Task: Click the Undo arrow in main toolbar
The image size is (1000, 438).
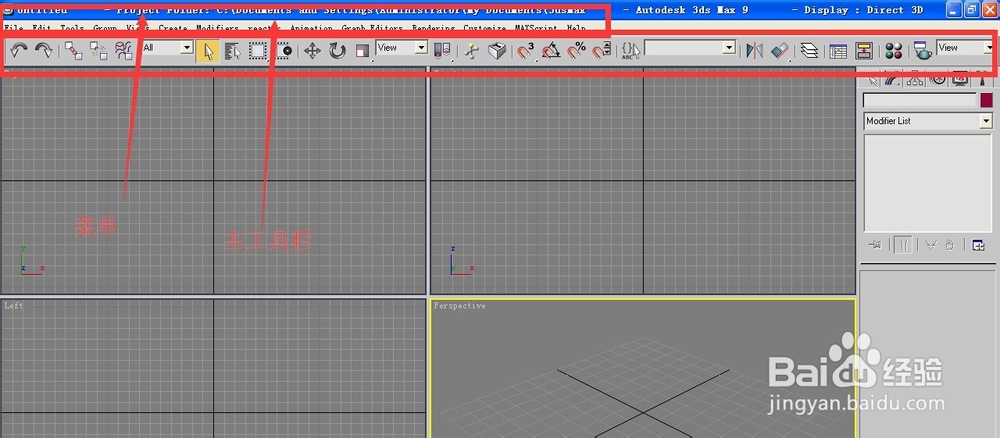Action: pos(18,51)
